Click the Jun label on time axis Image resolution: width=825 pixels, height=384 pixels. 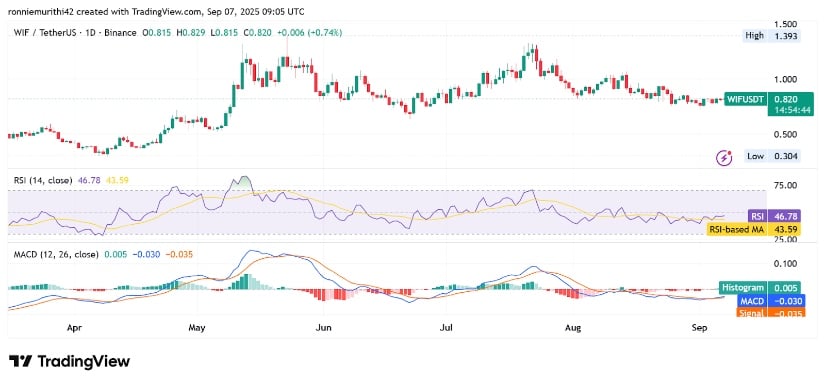(x=324, y=328)
